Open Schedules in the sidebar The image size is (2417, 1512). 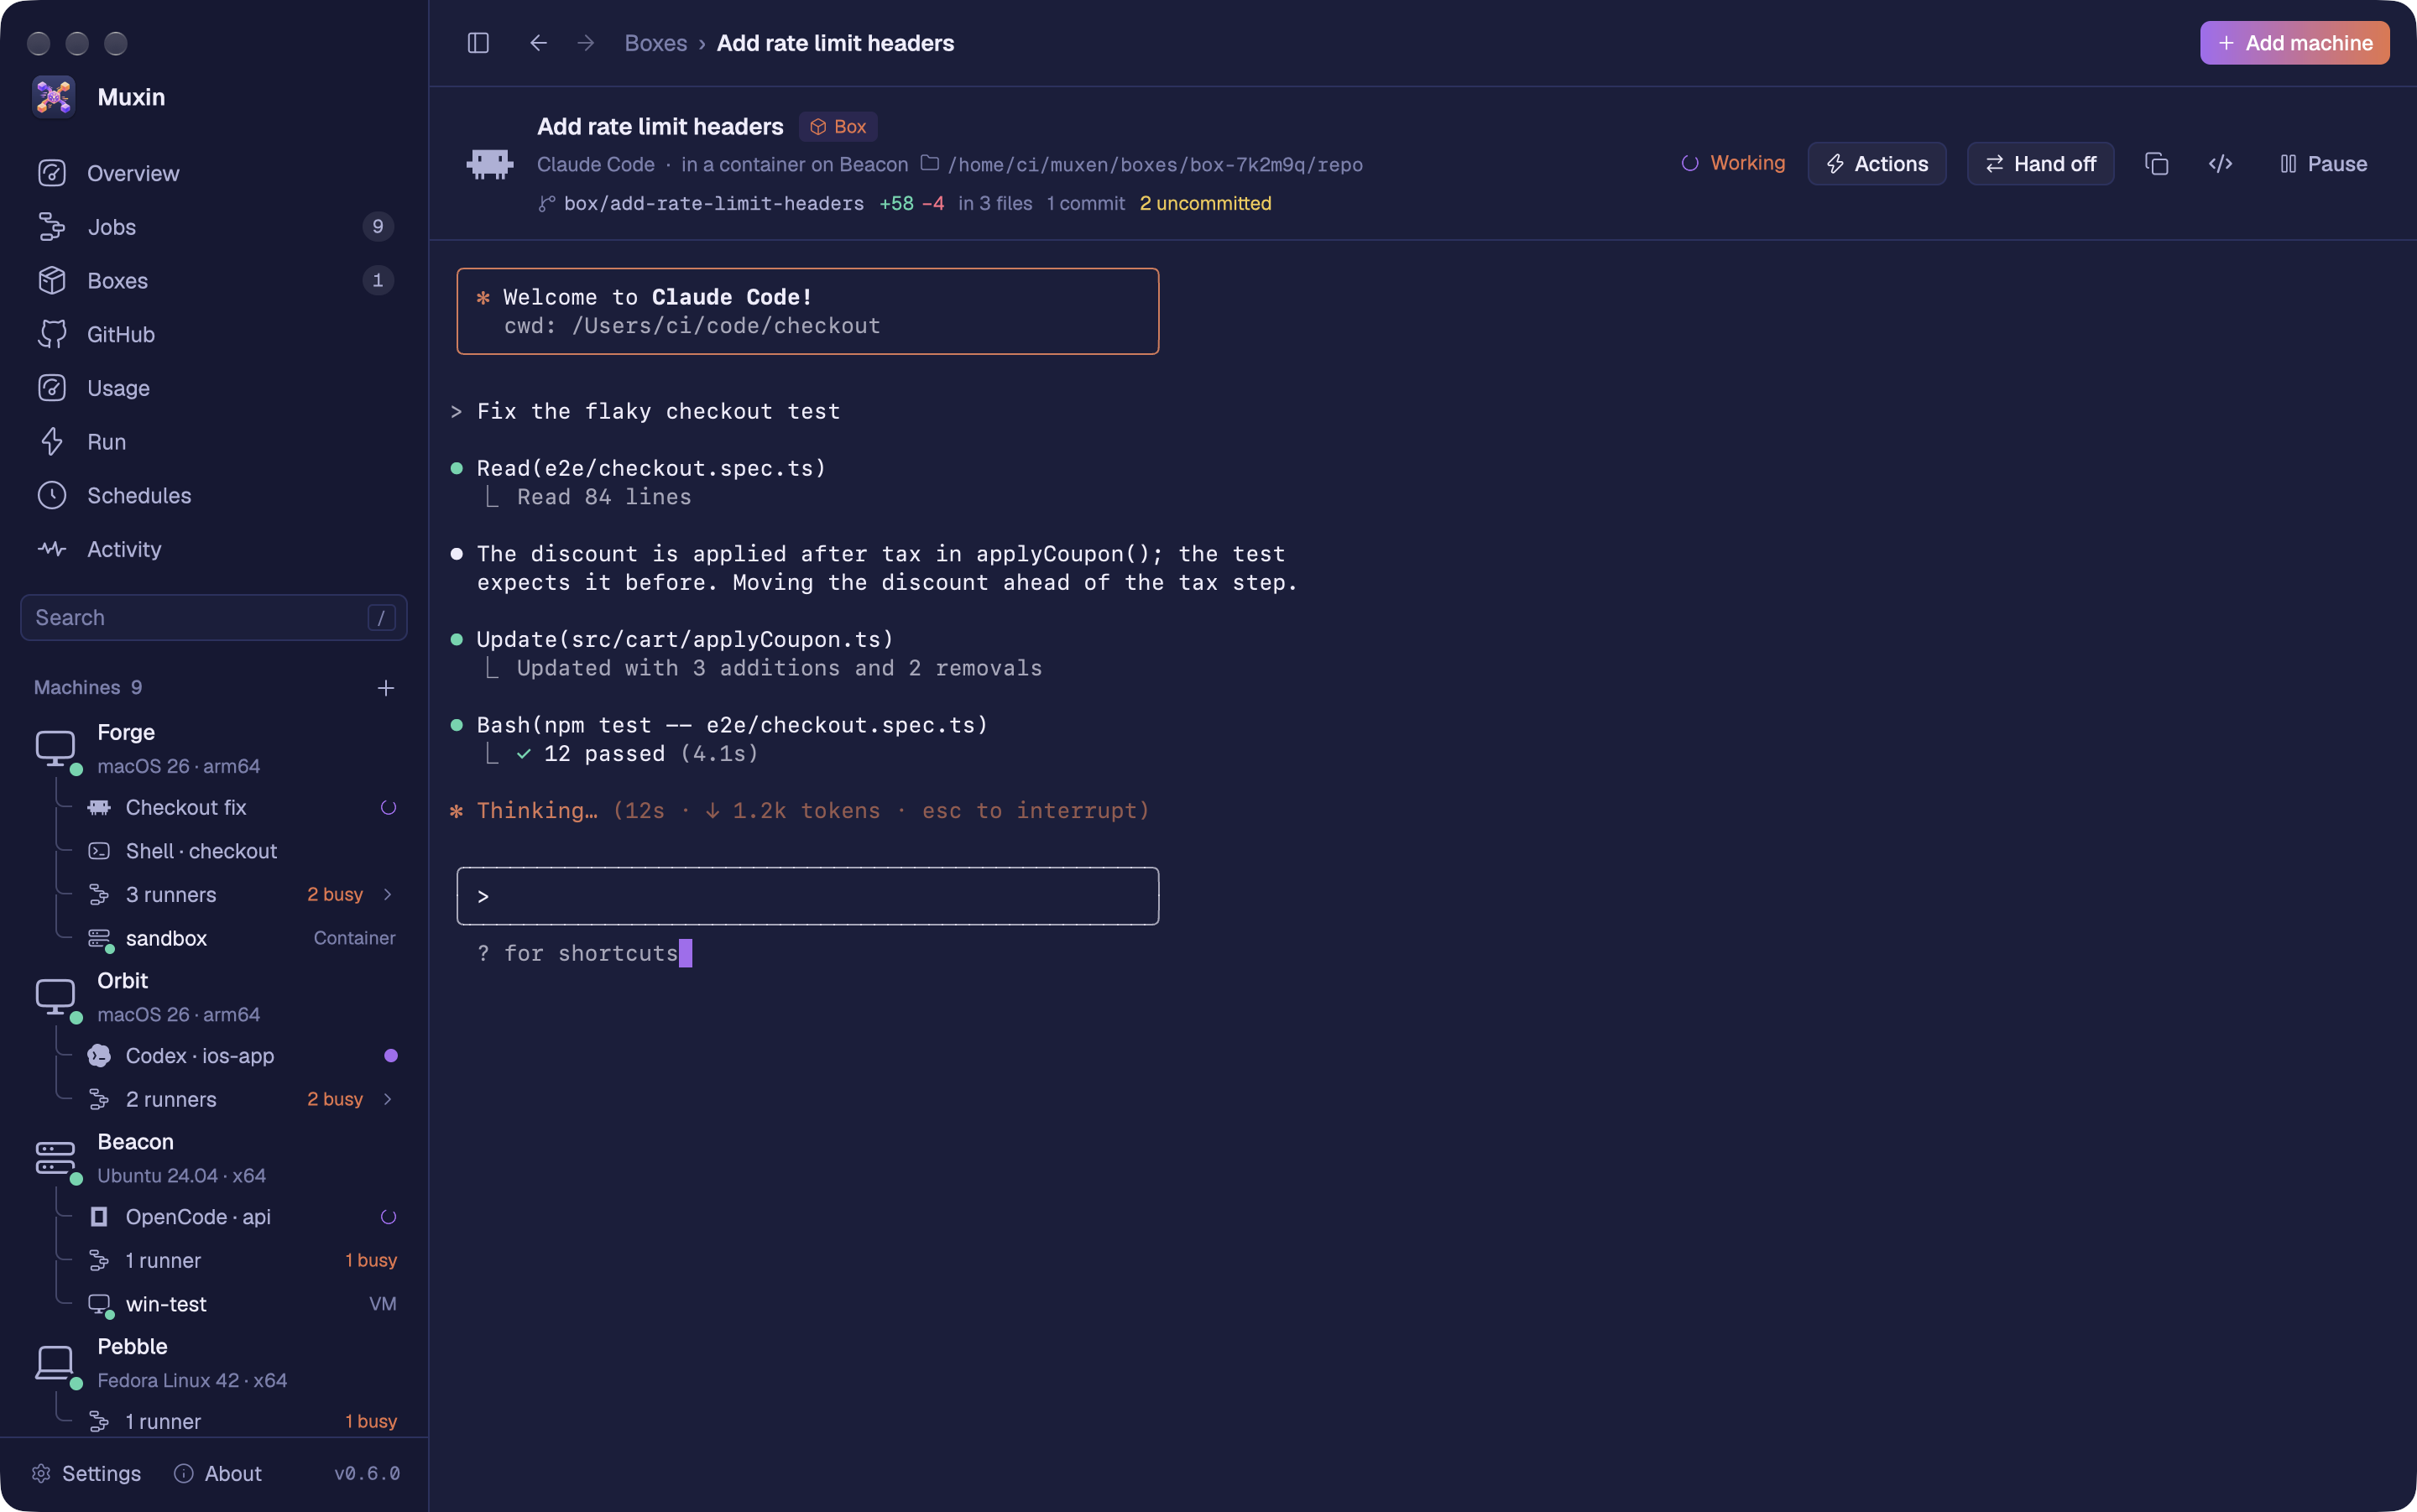coord(214,495)
